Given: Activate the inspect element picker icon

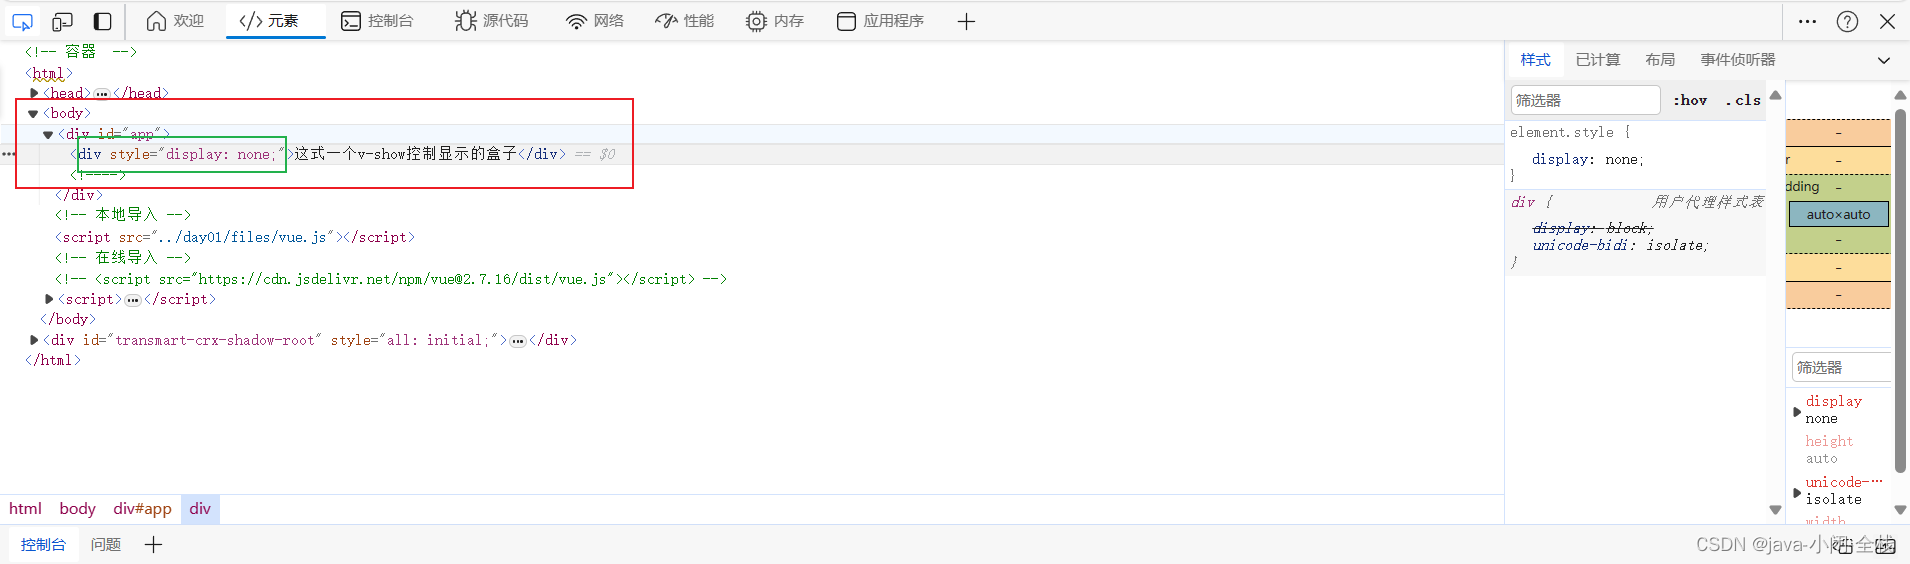Looking at the screenshot, I should click(22, 21).
